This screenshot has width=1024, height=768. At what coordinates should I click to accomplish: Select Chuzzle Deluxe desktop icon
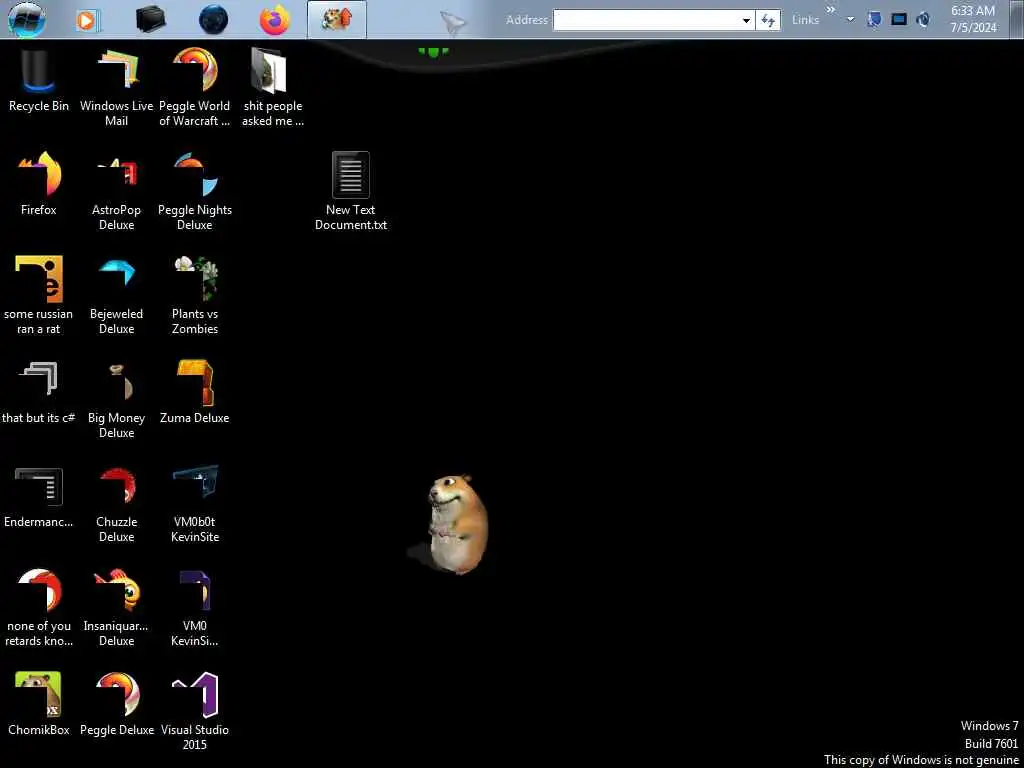coord(117,504)
